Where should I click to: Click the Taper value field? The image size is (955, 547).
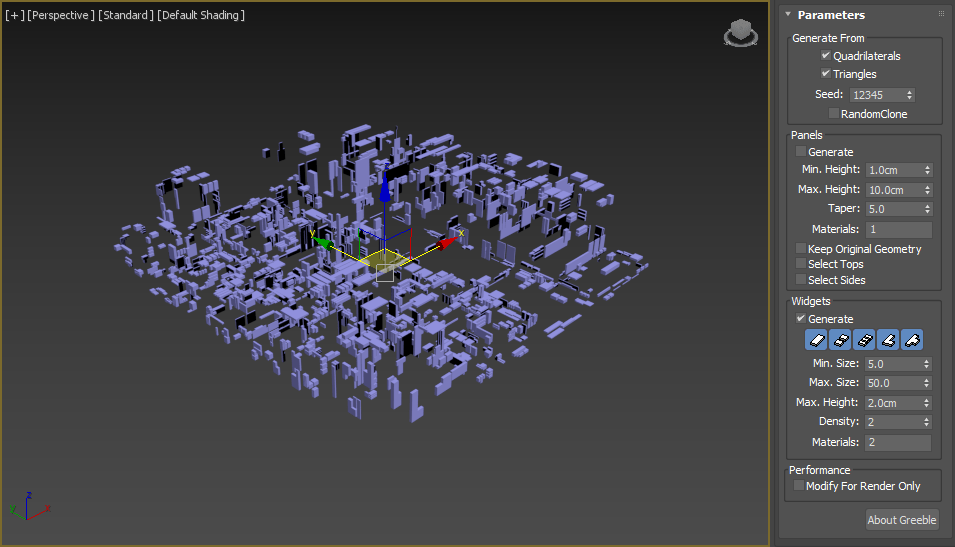pyautogui.click(x=894, y=209)
